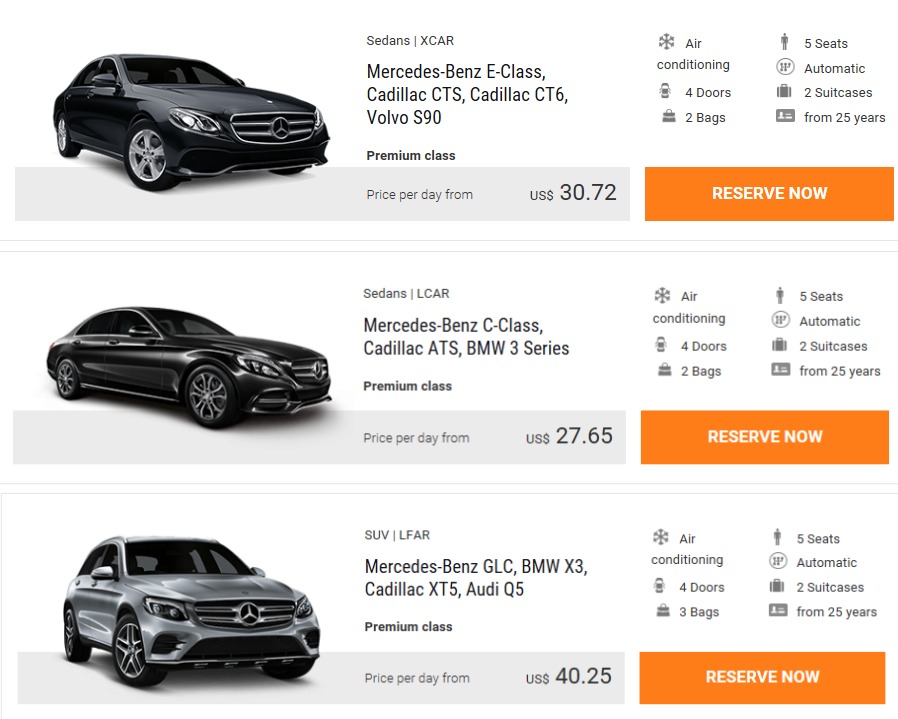Click the license age icon for the GLC SUV
This screenshot has height=719, width=898.
click(778, 610)
